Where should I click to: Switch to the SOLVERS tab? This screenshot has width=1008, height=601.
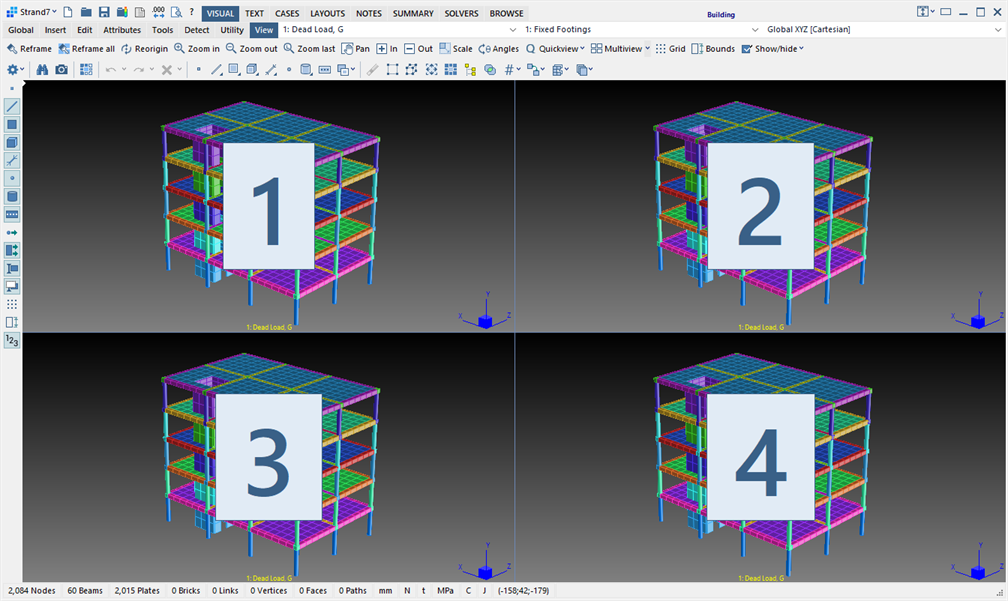click(462, 13)
